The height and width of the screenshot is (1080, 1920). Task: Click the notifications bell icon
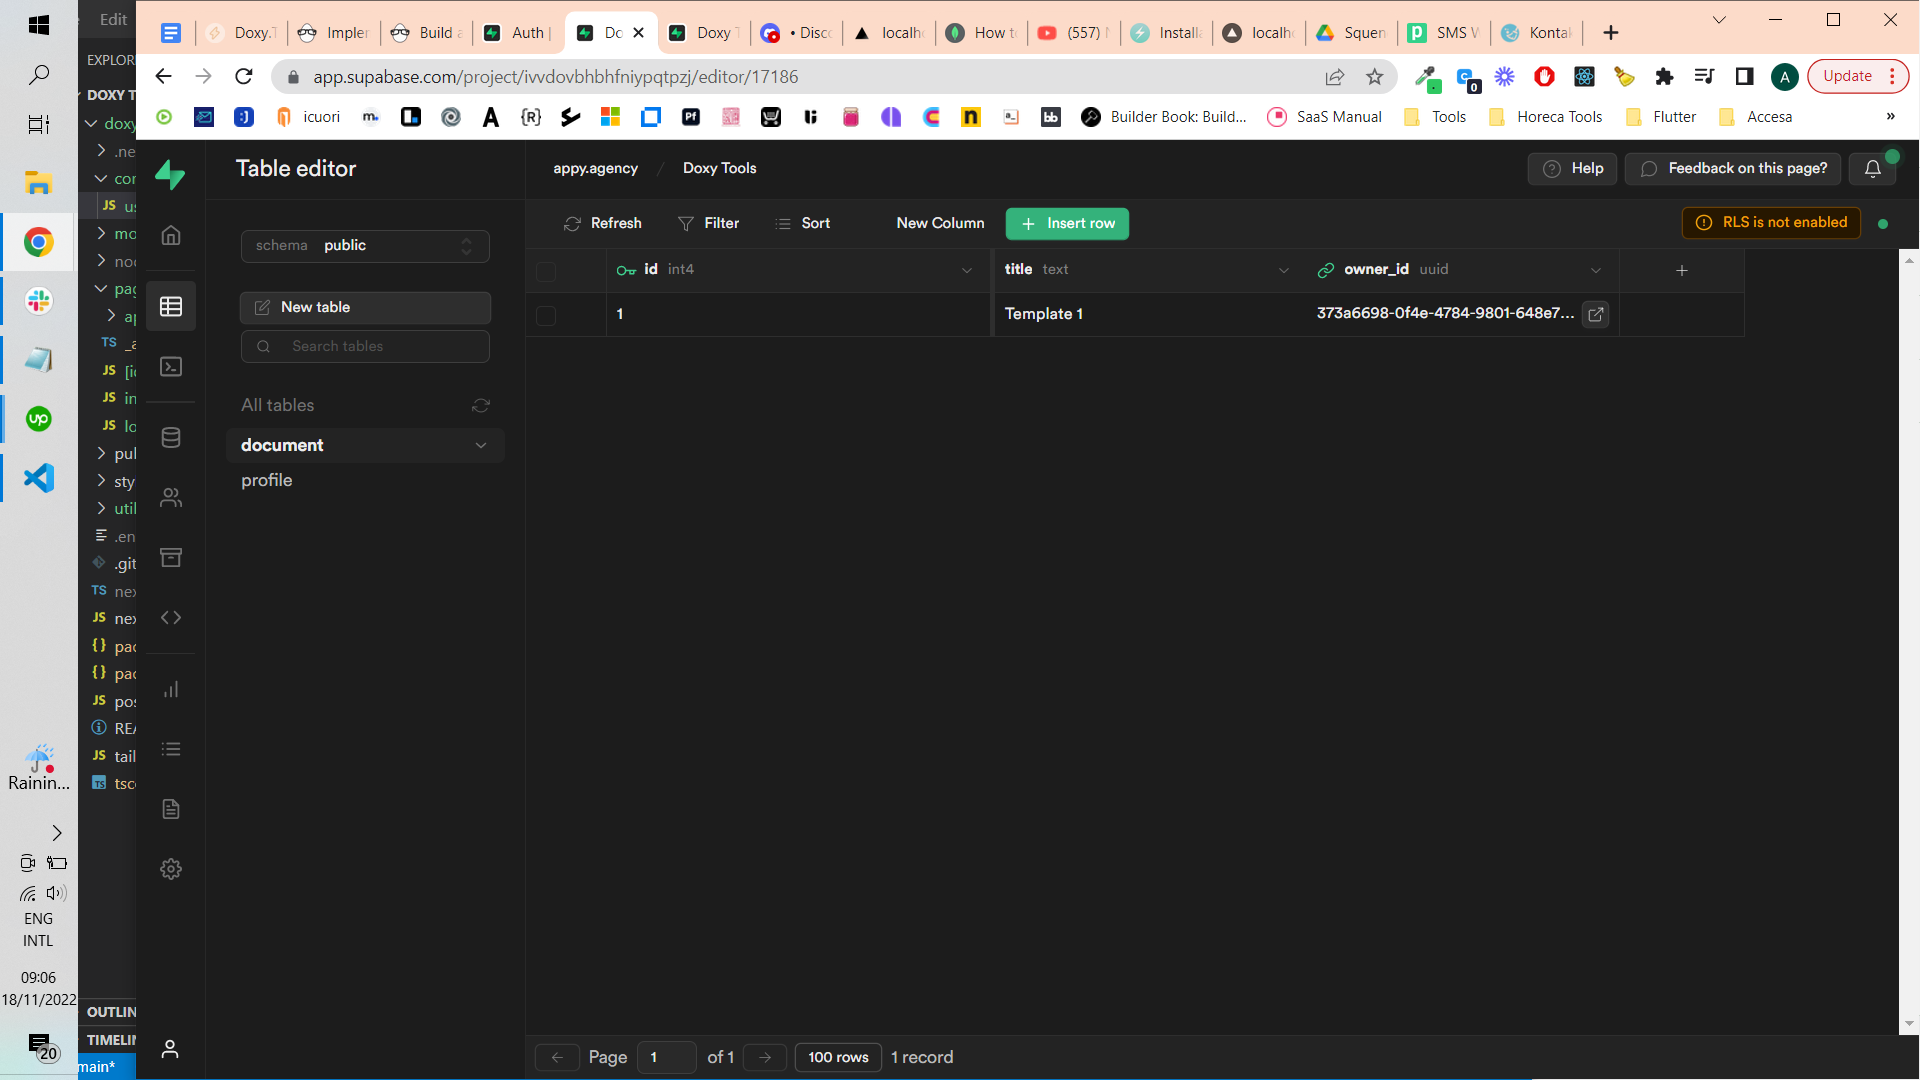tap(1872, 169)
